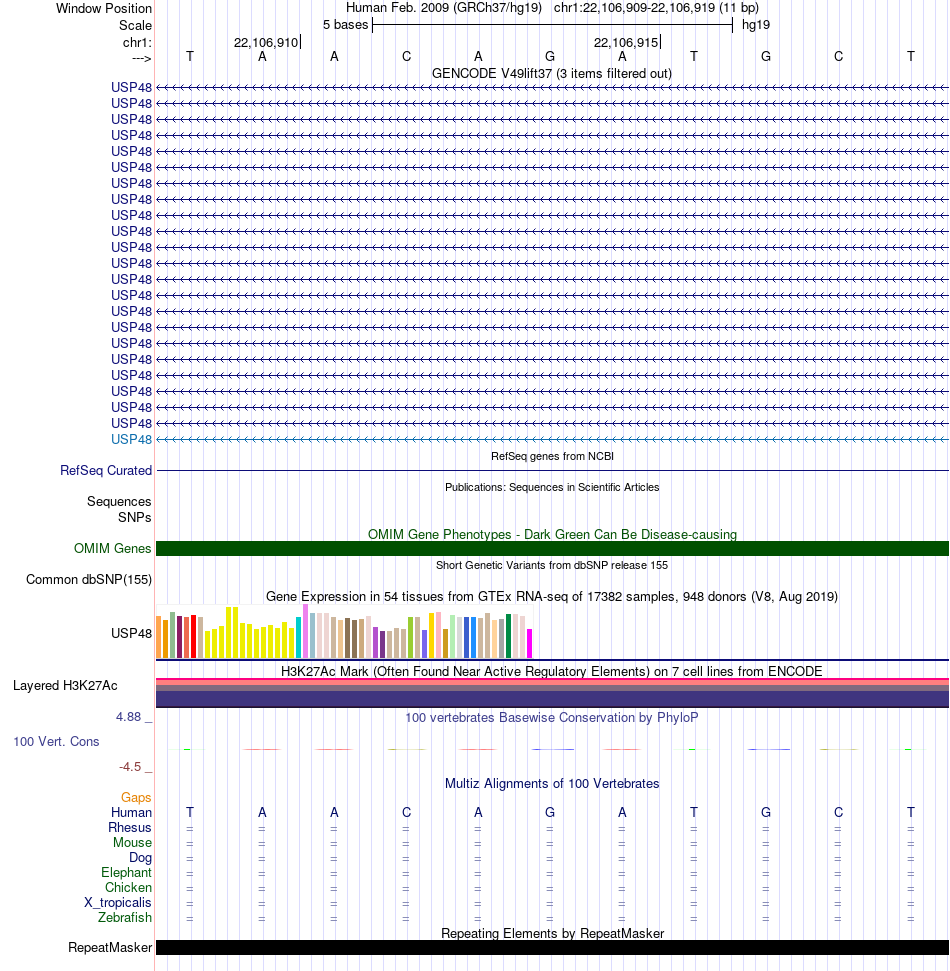Image resolution: width=950 pixels, height=971 pixels.
Task: Click the OMIM Genes label
Action: (113, 549)
